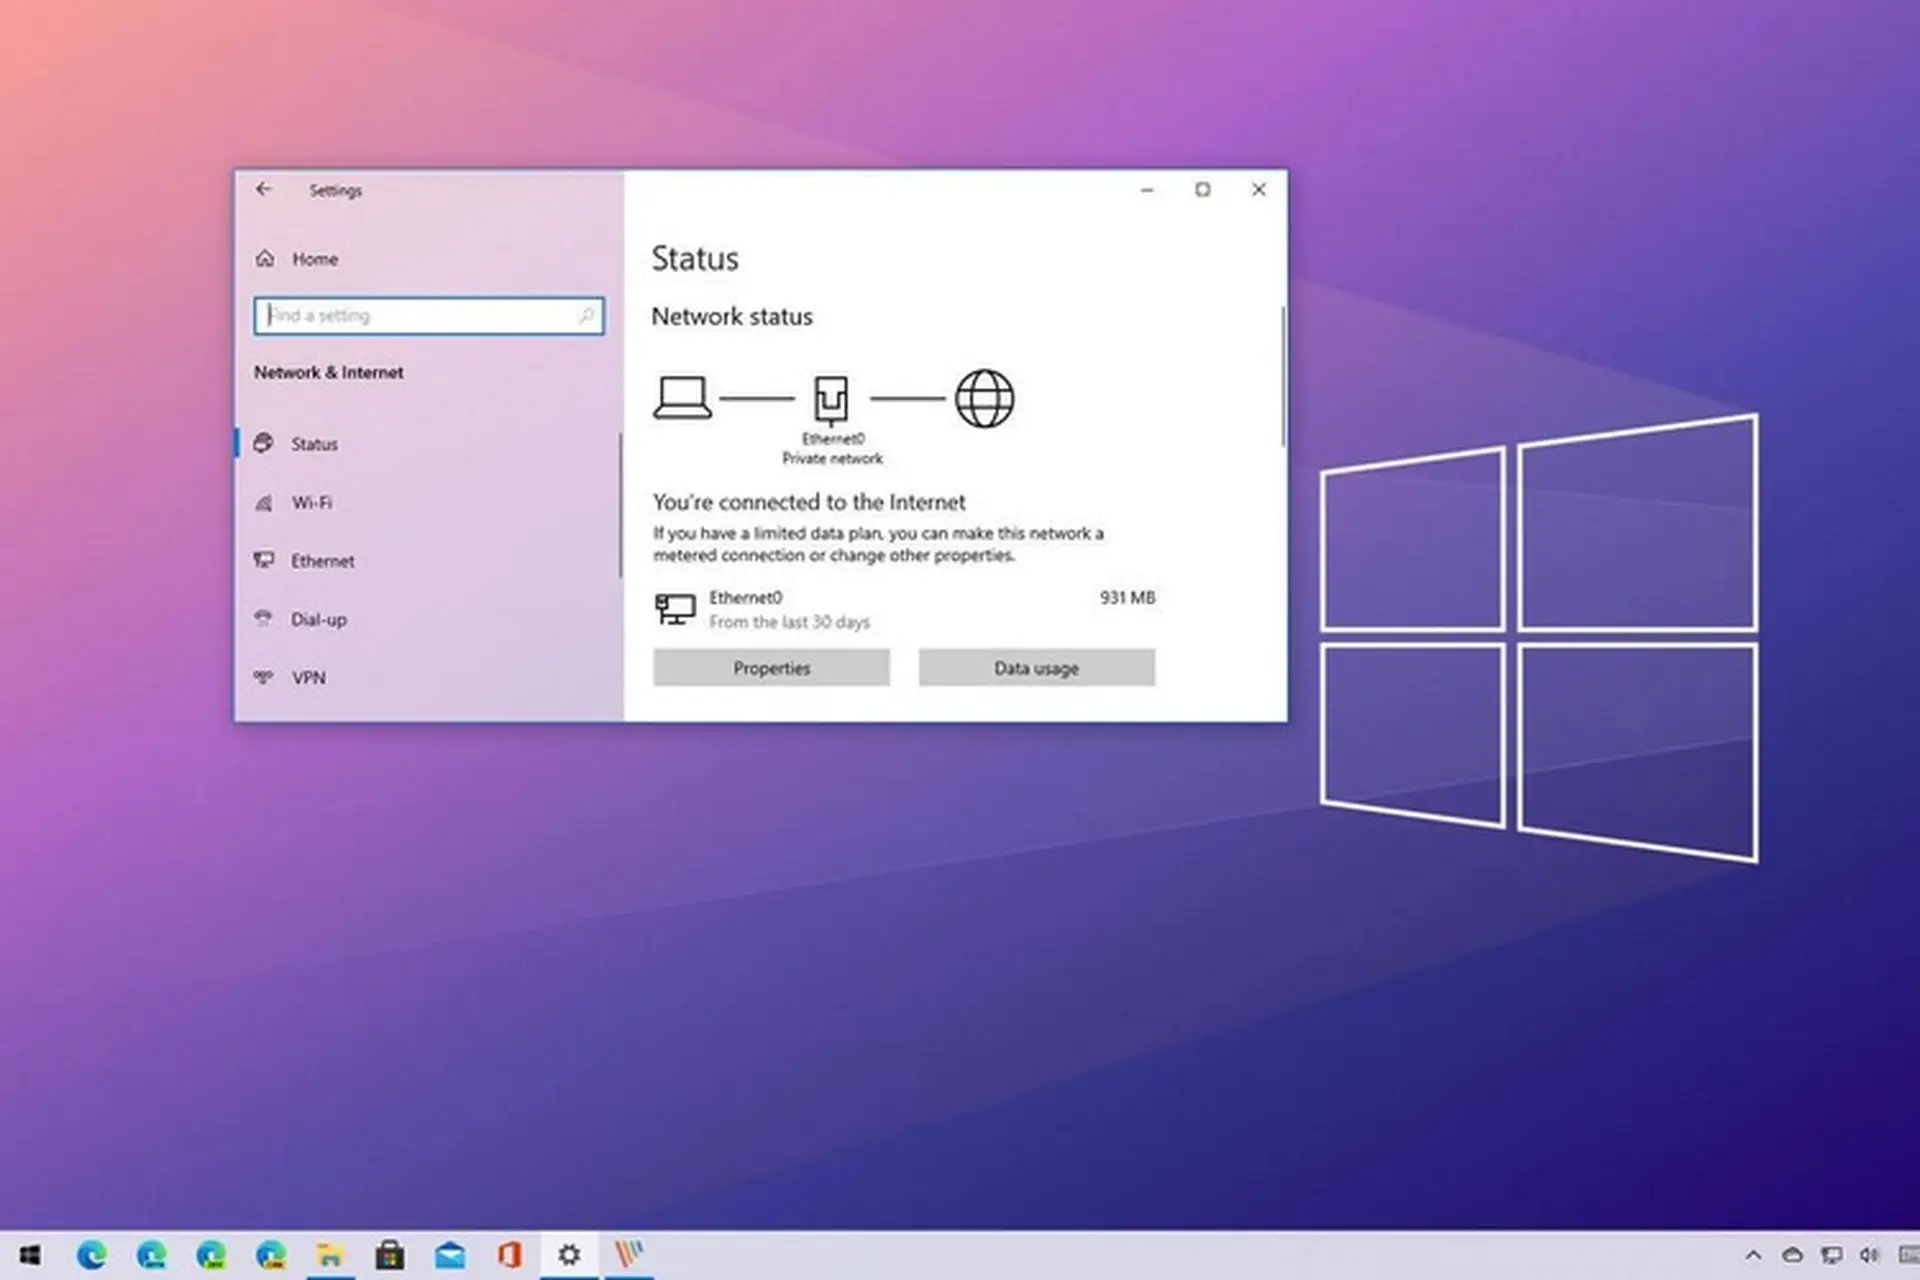This screenshot has width=1920, height=1280.
Task: Click the Start button
Action: [x=26, y=1254]
